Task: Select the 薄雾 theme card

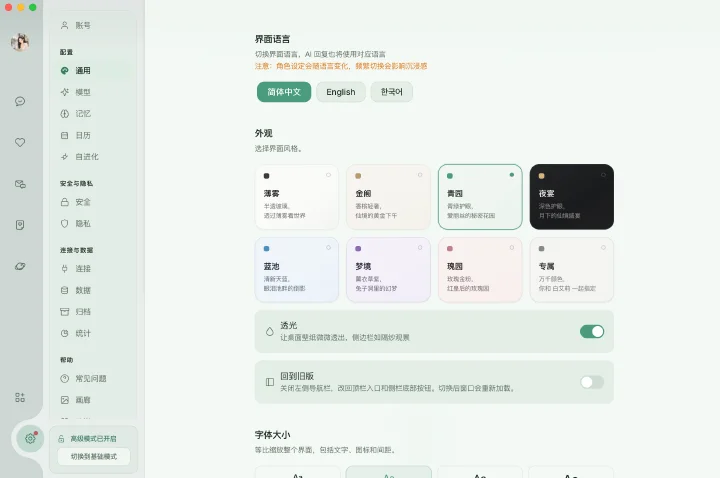Action: (x=297, y=197)
